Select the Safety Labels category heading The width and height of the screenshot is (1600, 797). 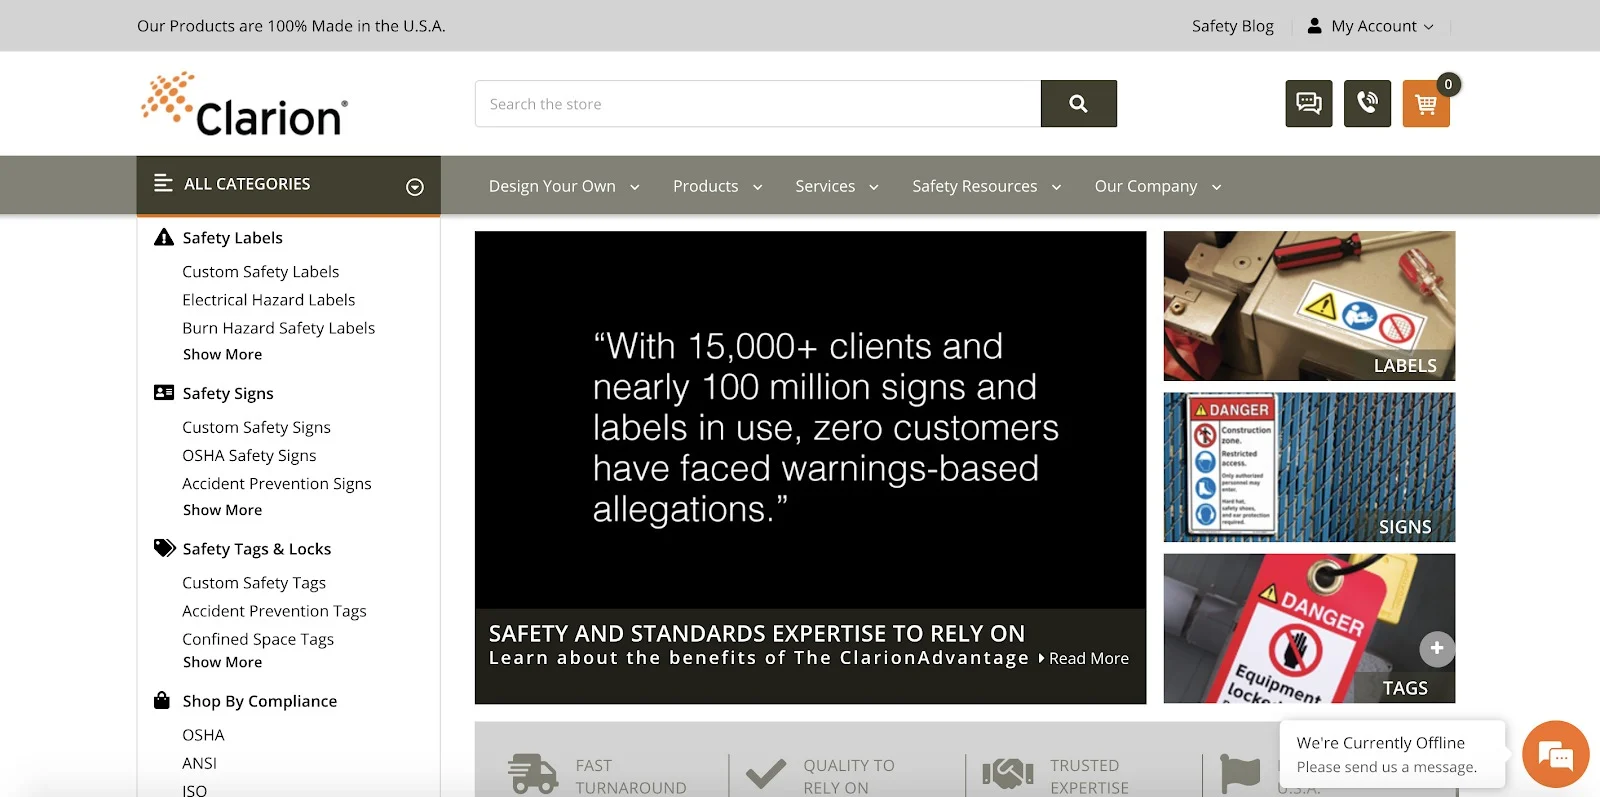[233, 238]
